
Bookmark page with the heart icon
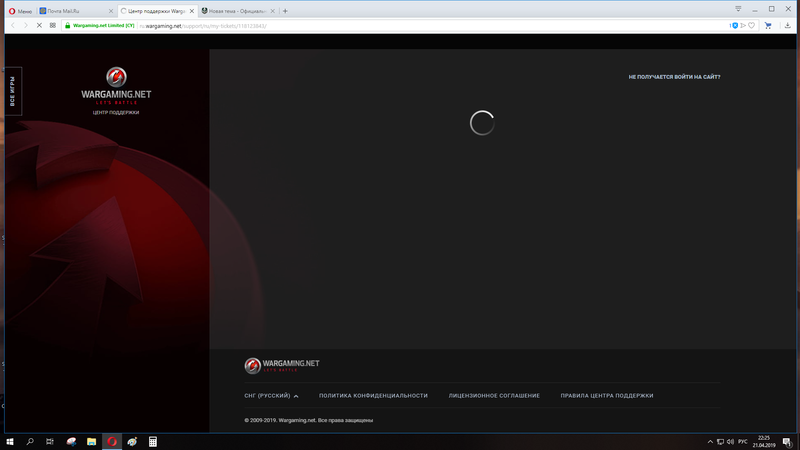(752, 26)
